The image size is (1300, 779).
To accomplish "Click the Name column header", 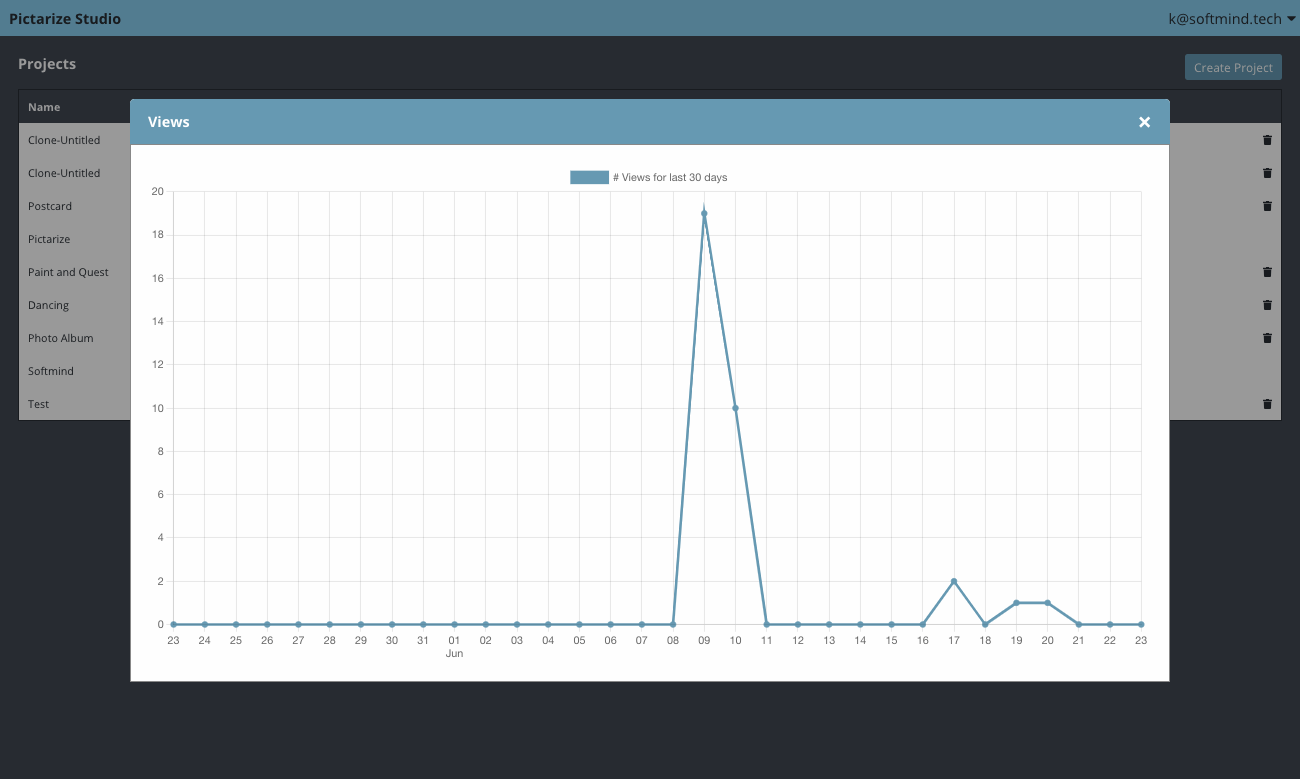I will click(44, 107).
